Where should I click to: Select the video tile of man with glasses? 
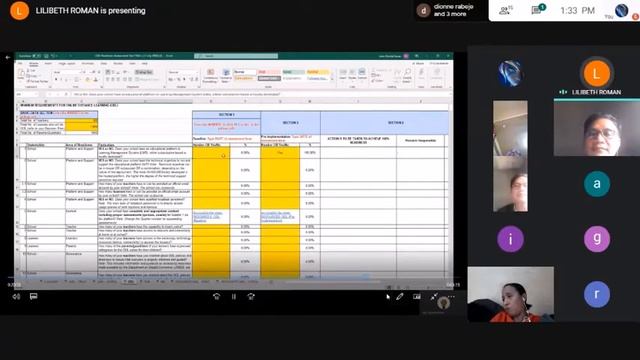click(597, 129)
